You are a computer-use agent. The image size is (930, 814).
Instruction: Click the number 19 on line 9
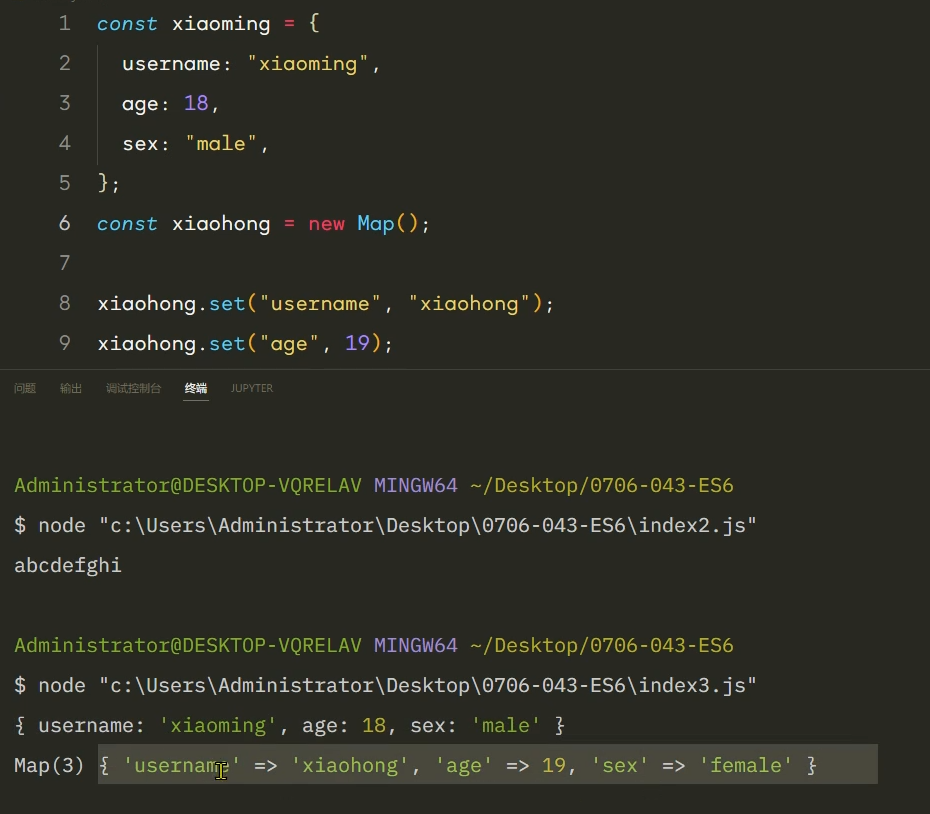358,343
